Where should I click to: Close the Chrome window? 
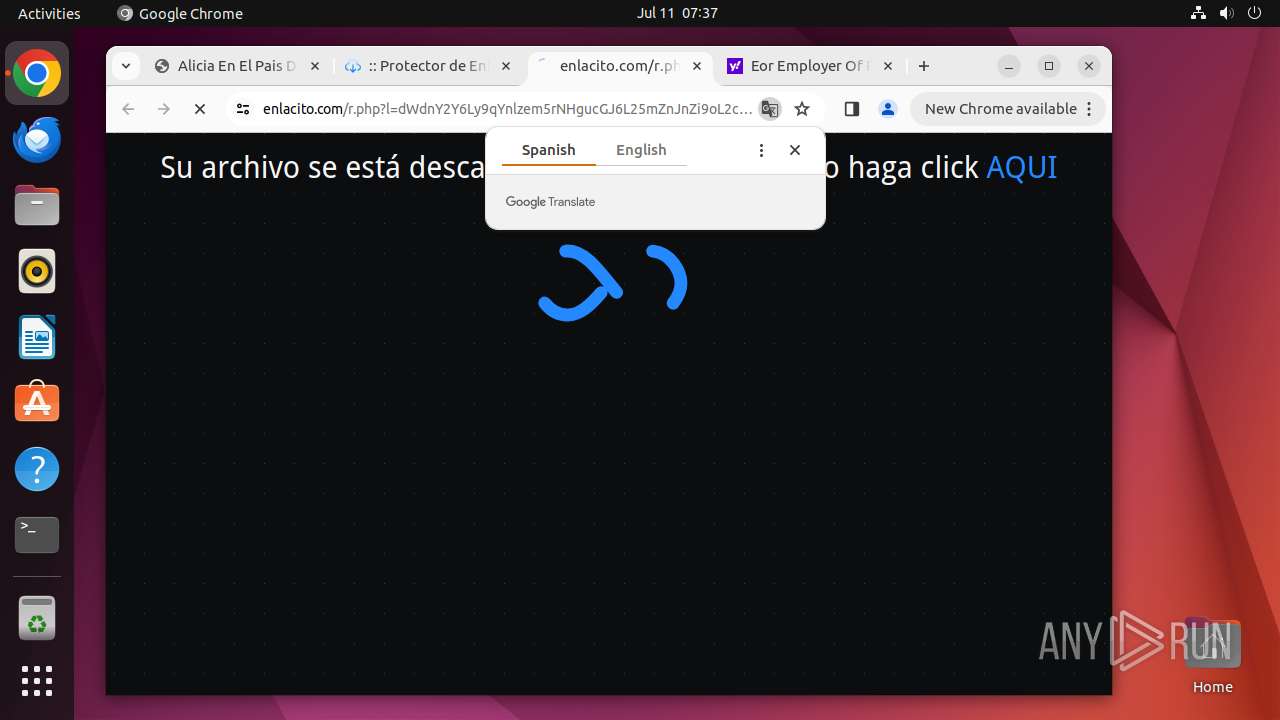tap(1089, 66)
